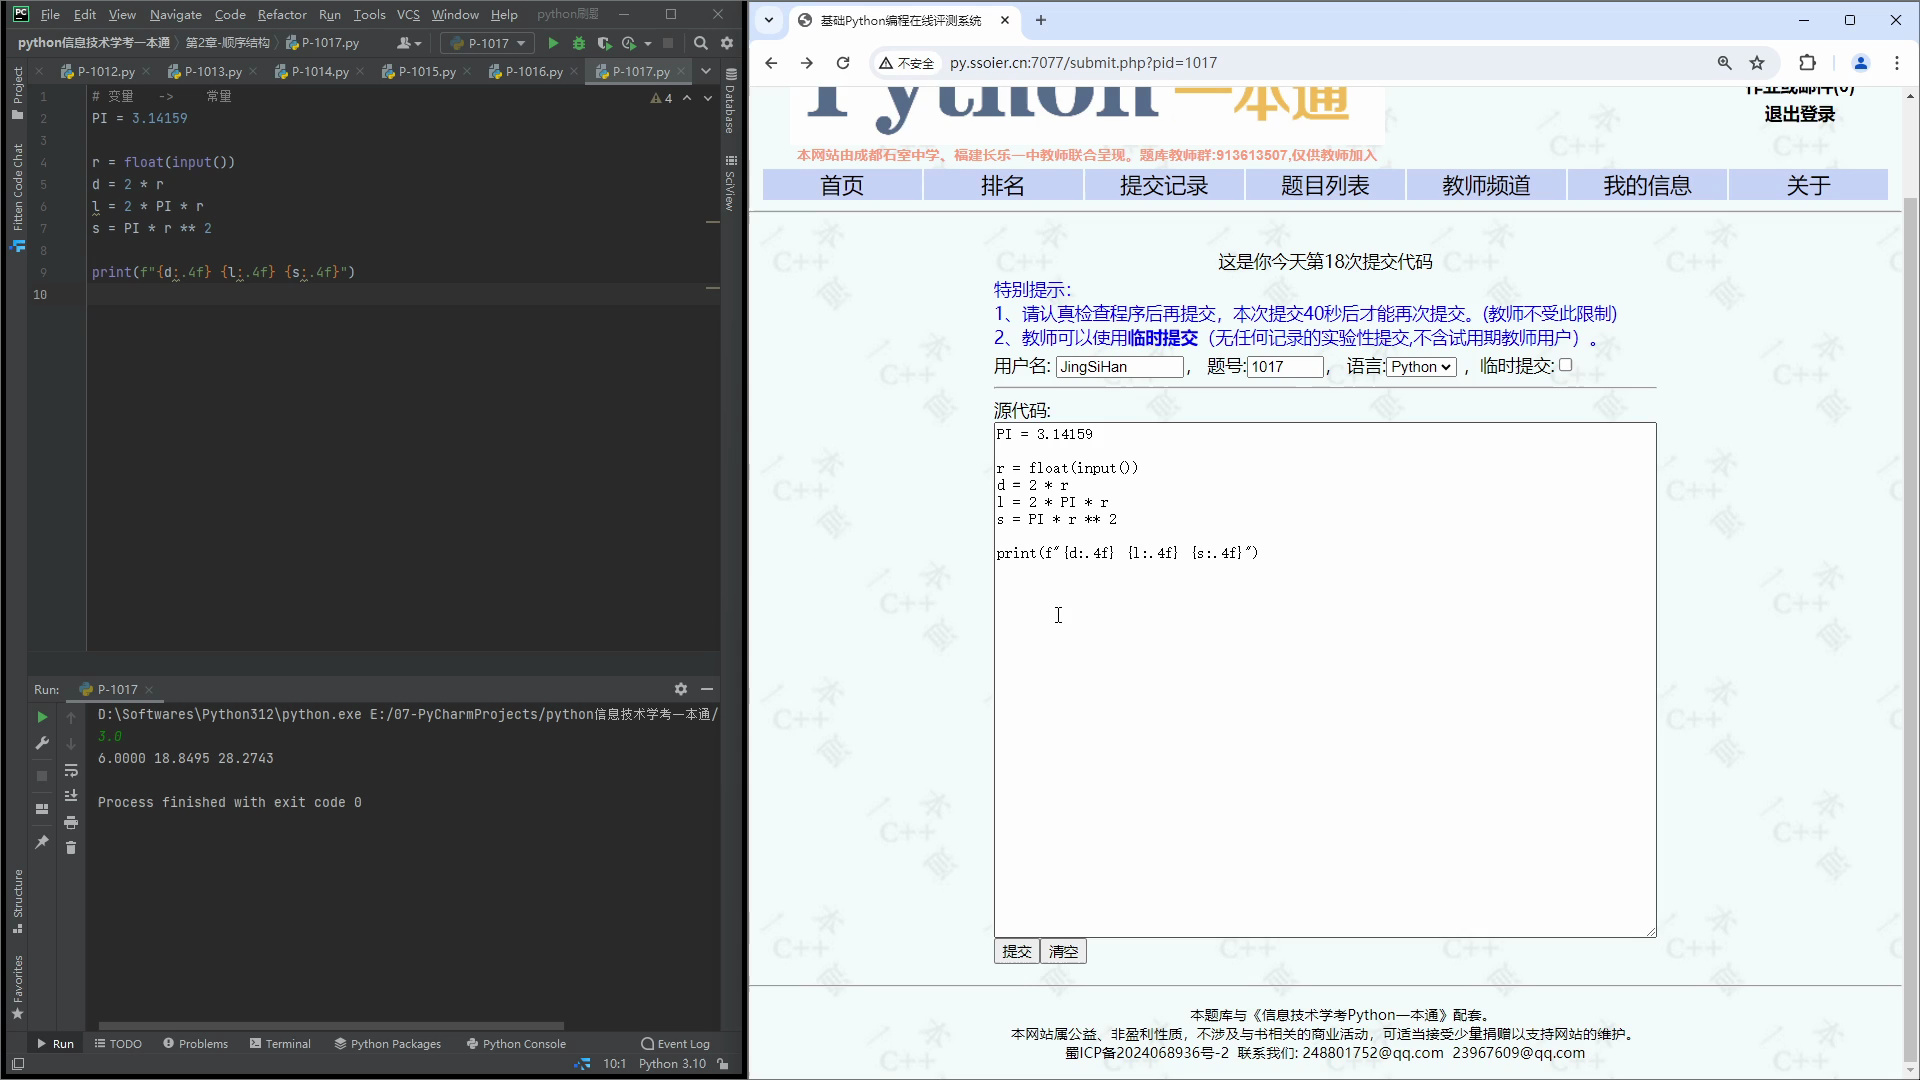Image resolution: width=1920 pixels, height=1080 pixels.
Task: Click the 退出登录 logout link
Action: point(1798,114)
